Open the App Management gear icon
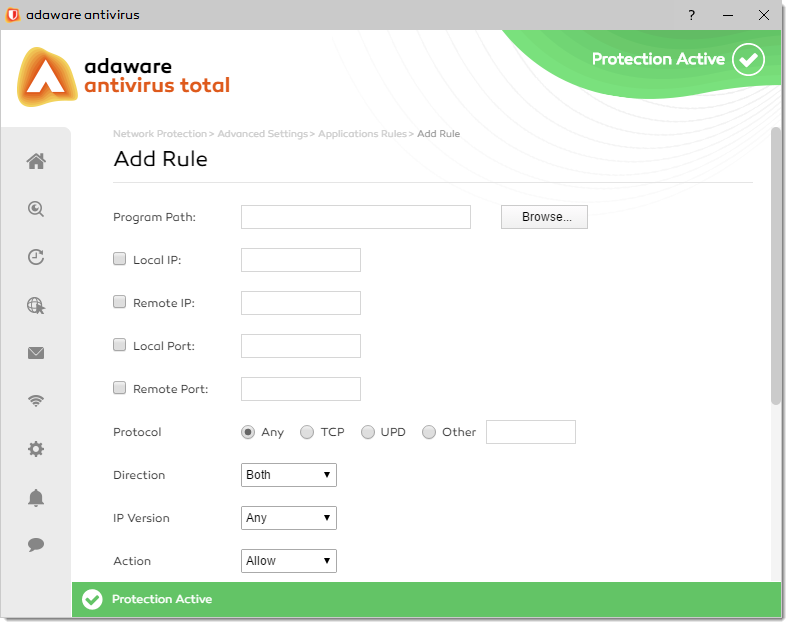 coord(36,449)
